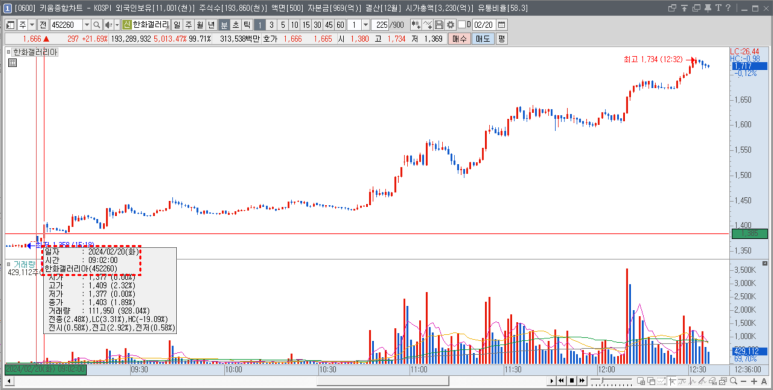Click the plus zoom-in icon at the bottom
This screenshot has height=390, width=773.
(754, 381)
